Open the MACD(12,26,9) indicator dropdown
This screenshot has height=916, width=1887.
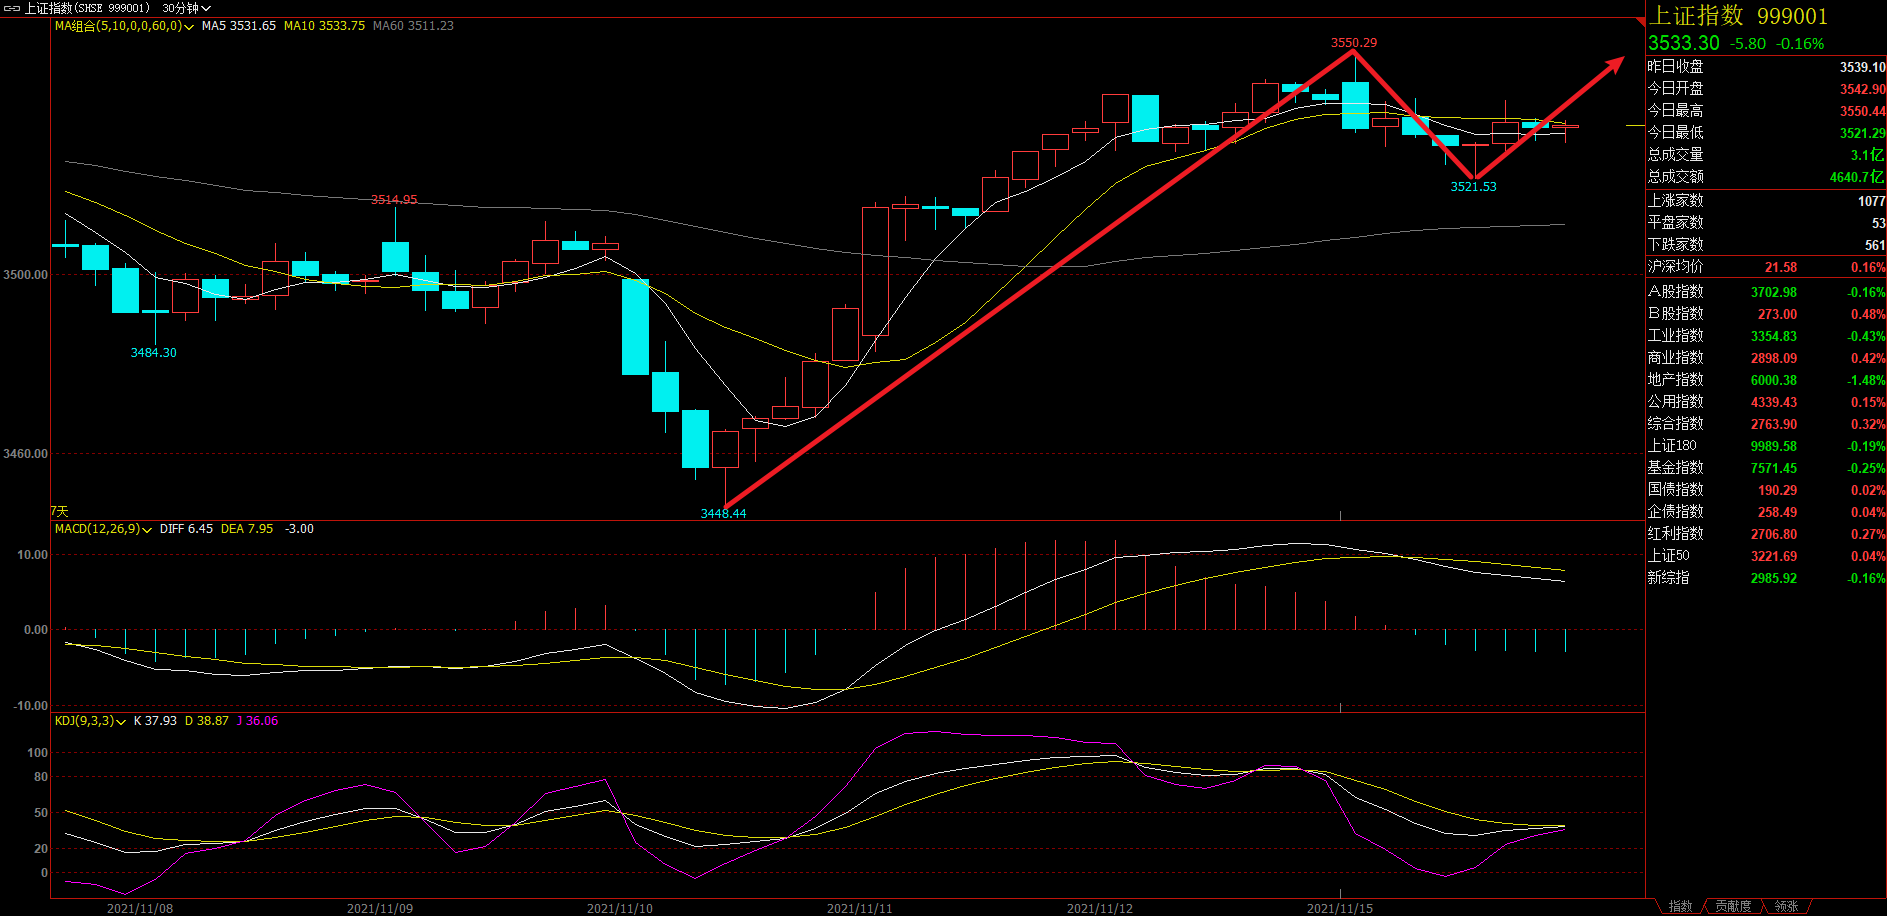pyautogui.click(x=147, y=530)
